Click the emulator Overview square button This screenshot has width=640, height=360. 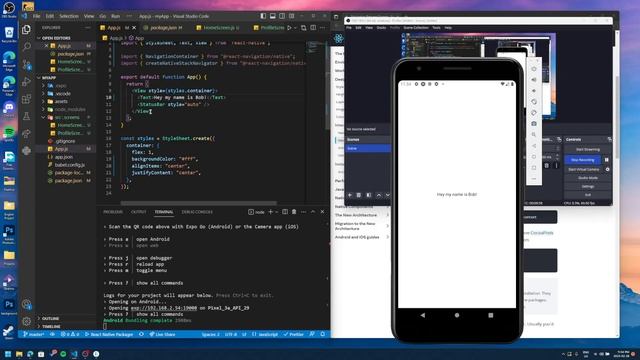click(x=491, y=315)
